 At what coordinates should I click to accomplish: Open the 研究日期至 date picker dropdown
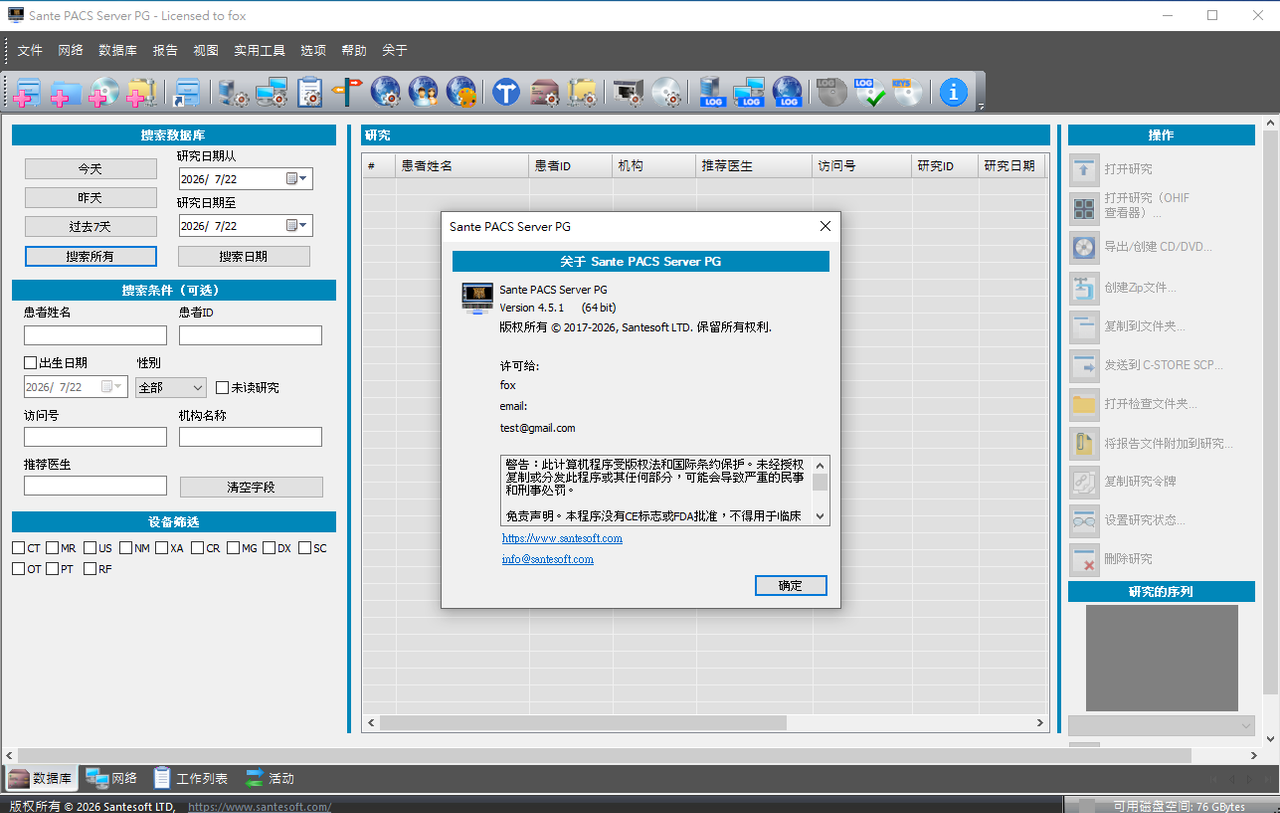[298, 226]
